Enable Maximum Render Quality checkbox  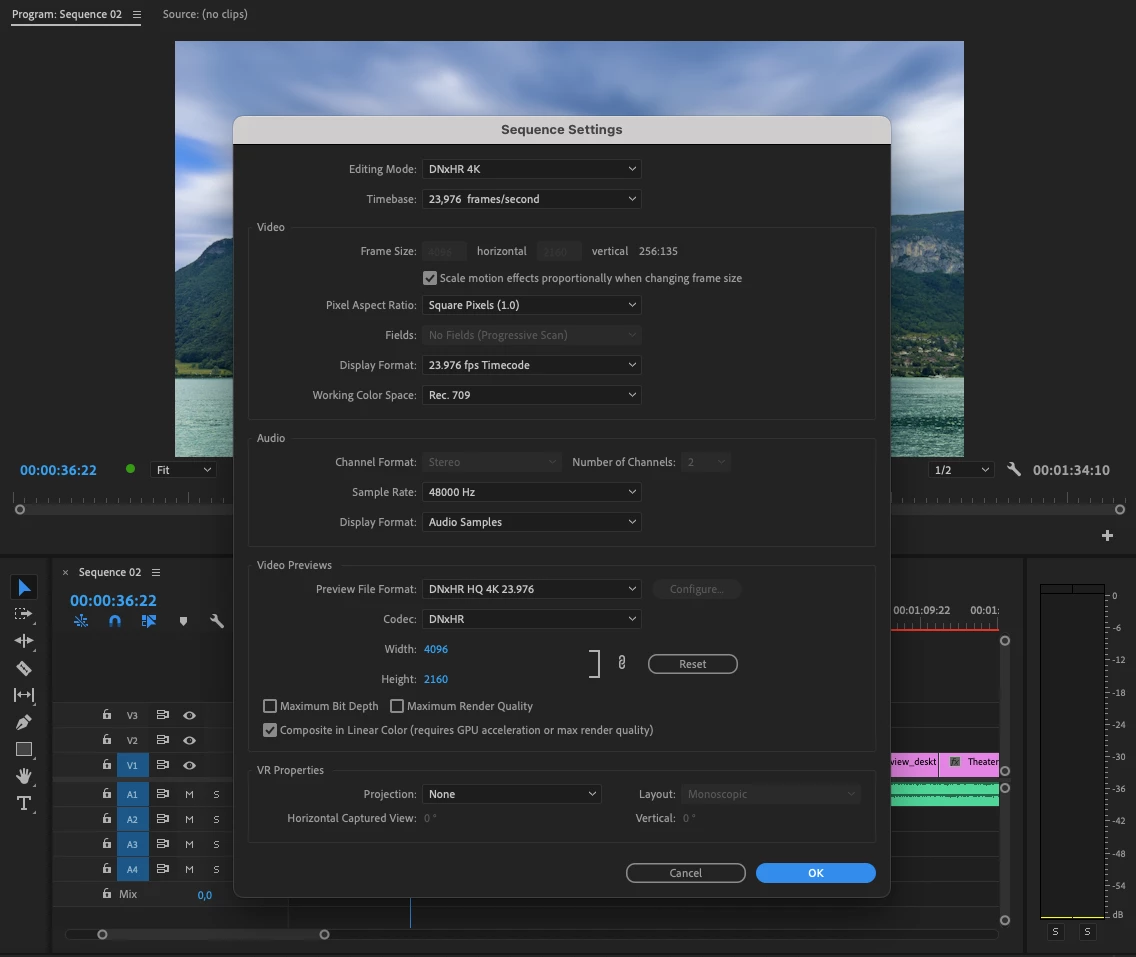tap(396, 706)
